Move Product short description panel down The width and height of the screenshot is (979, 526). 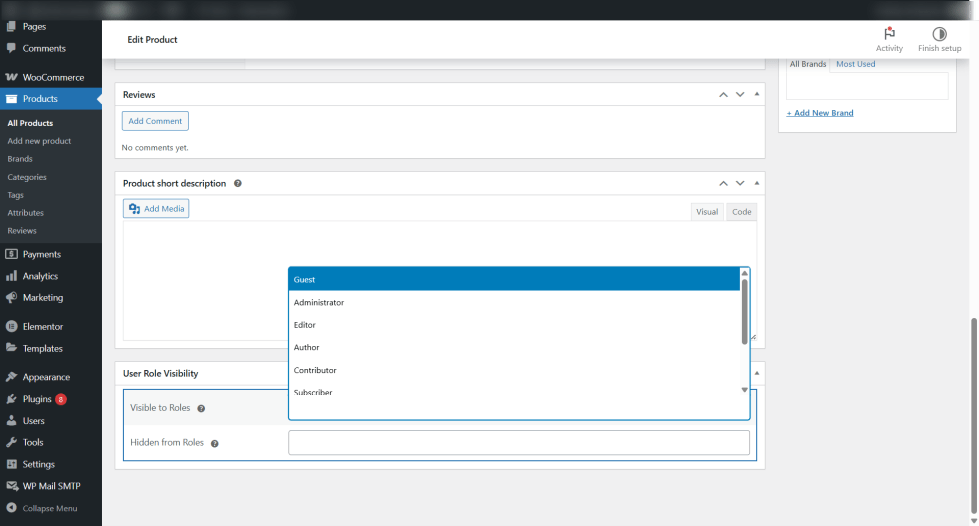click(x=740, y=184)
